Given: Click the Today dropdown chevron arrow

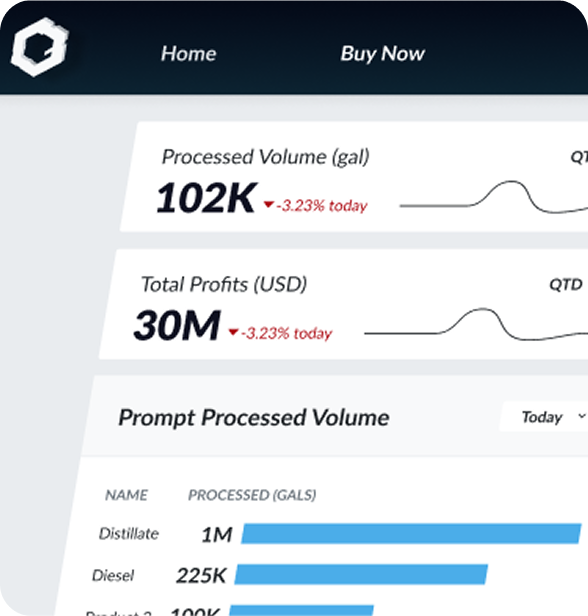Looking at the screenshot, I should coord(582,416).
